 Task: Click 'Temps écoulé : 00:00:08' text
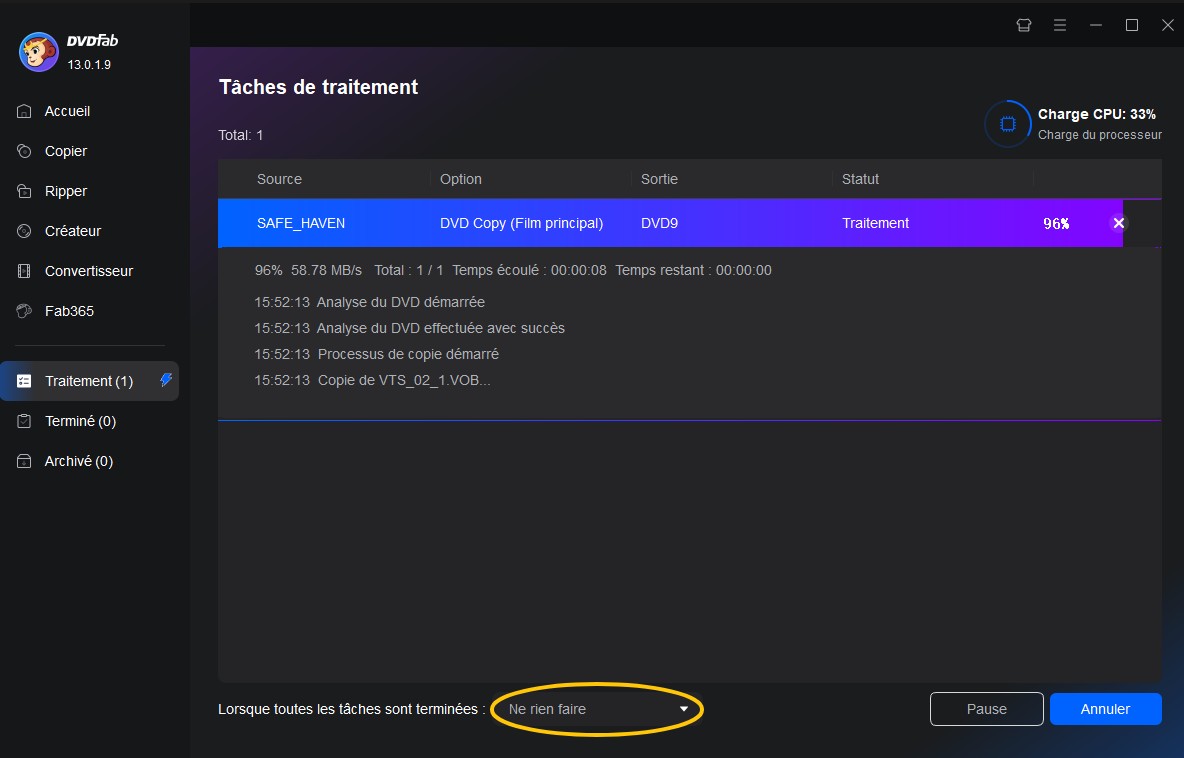(x=529, y=270)
